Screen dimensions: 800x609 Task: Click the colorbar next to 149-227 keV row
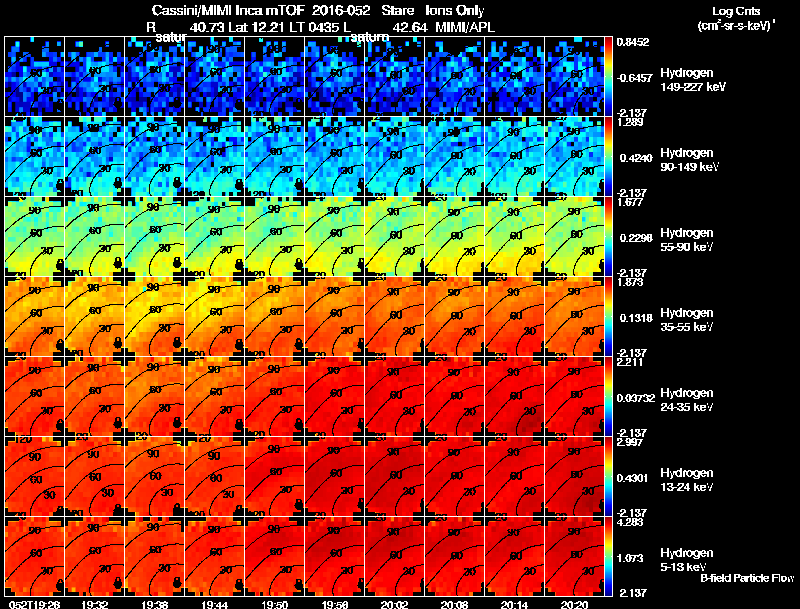(608, 76)
